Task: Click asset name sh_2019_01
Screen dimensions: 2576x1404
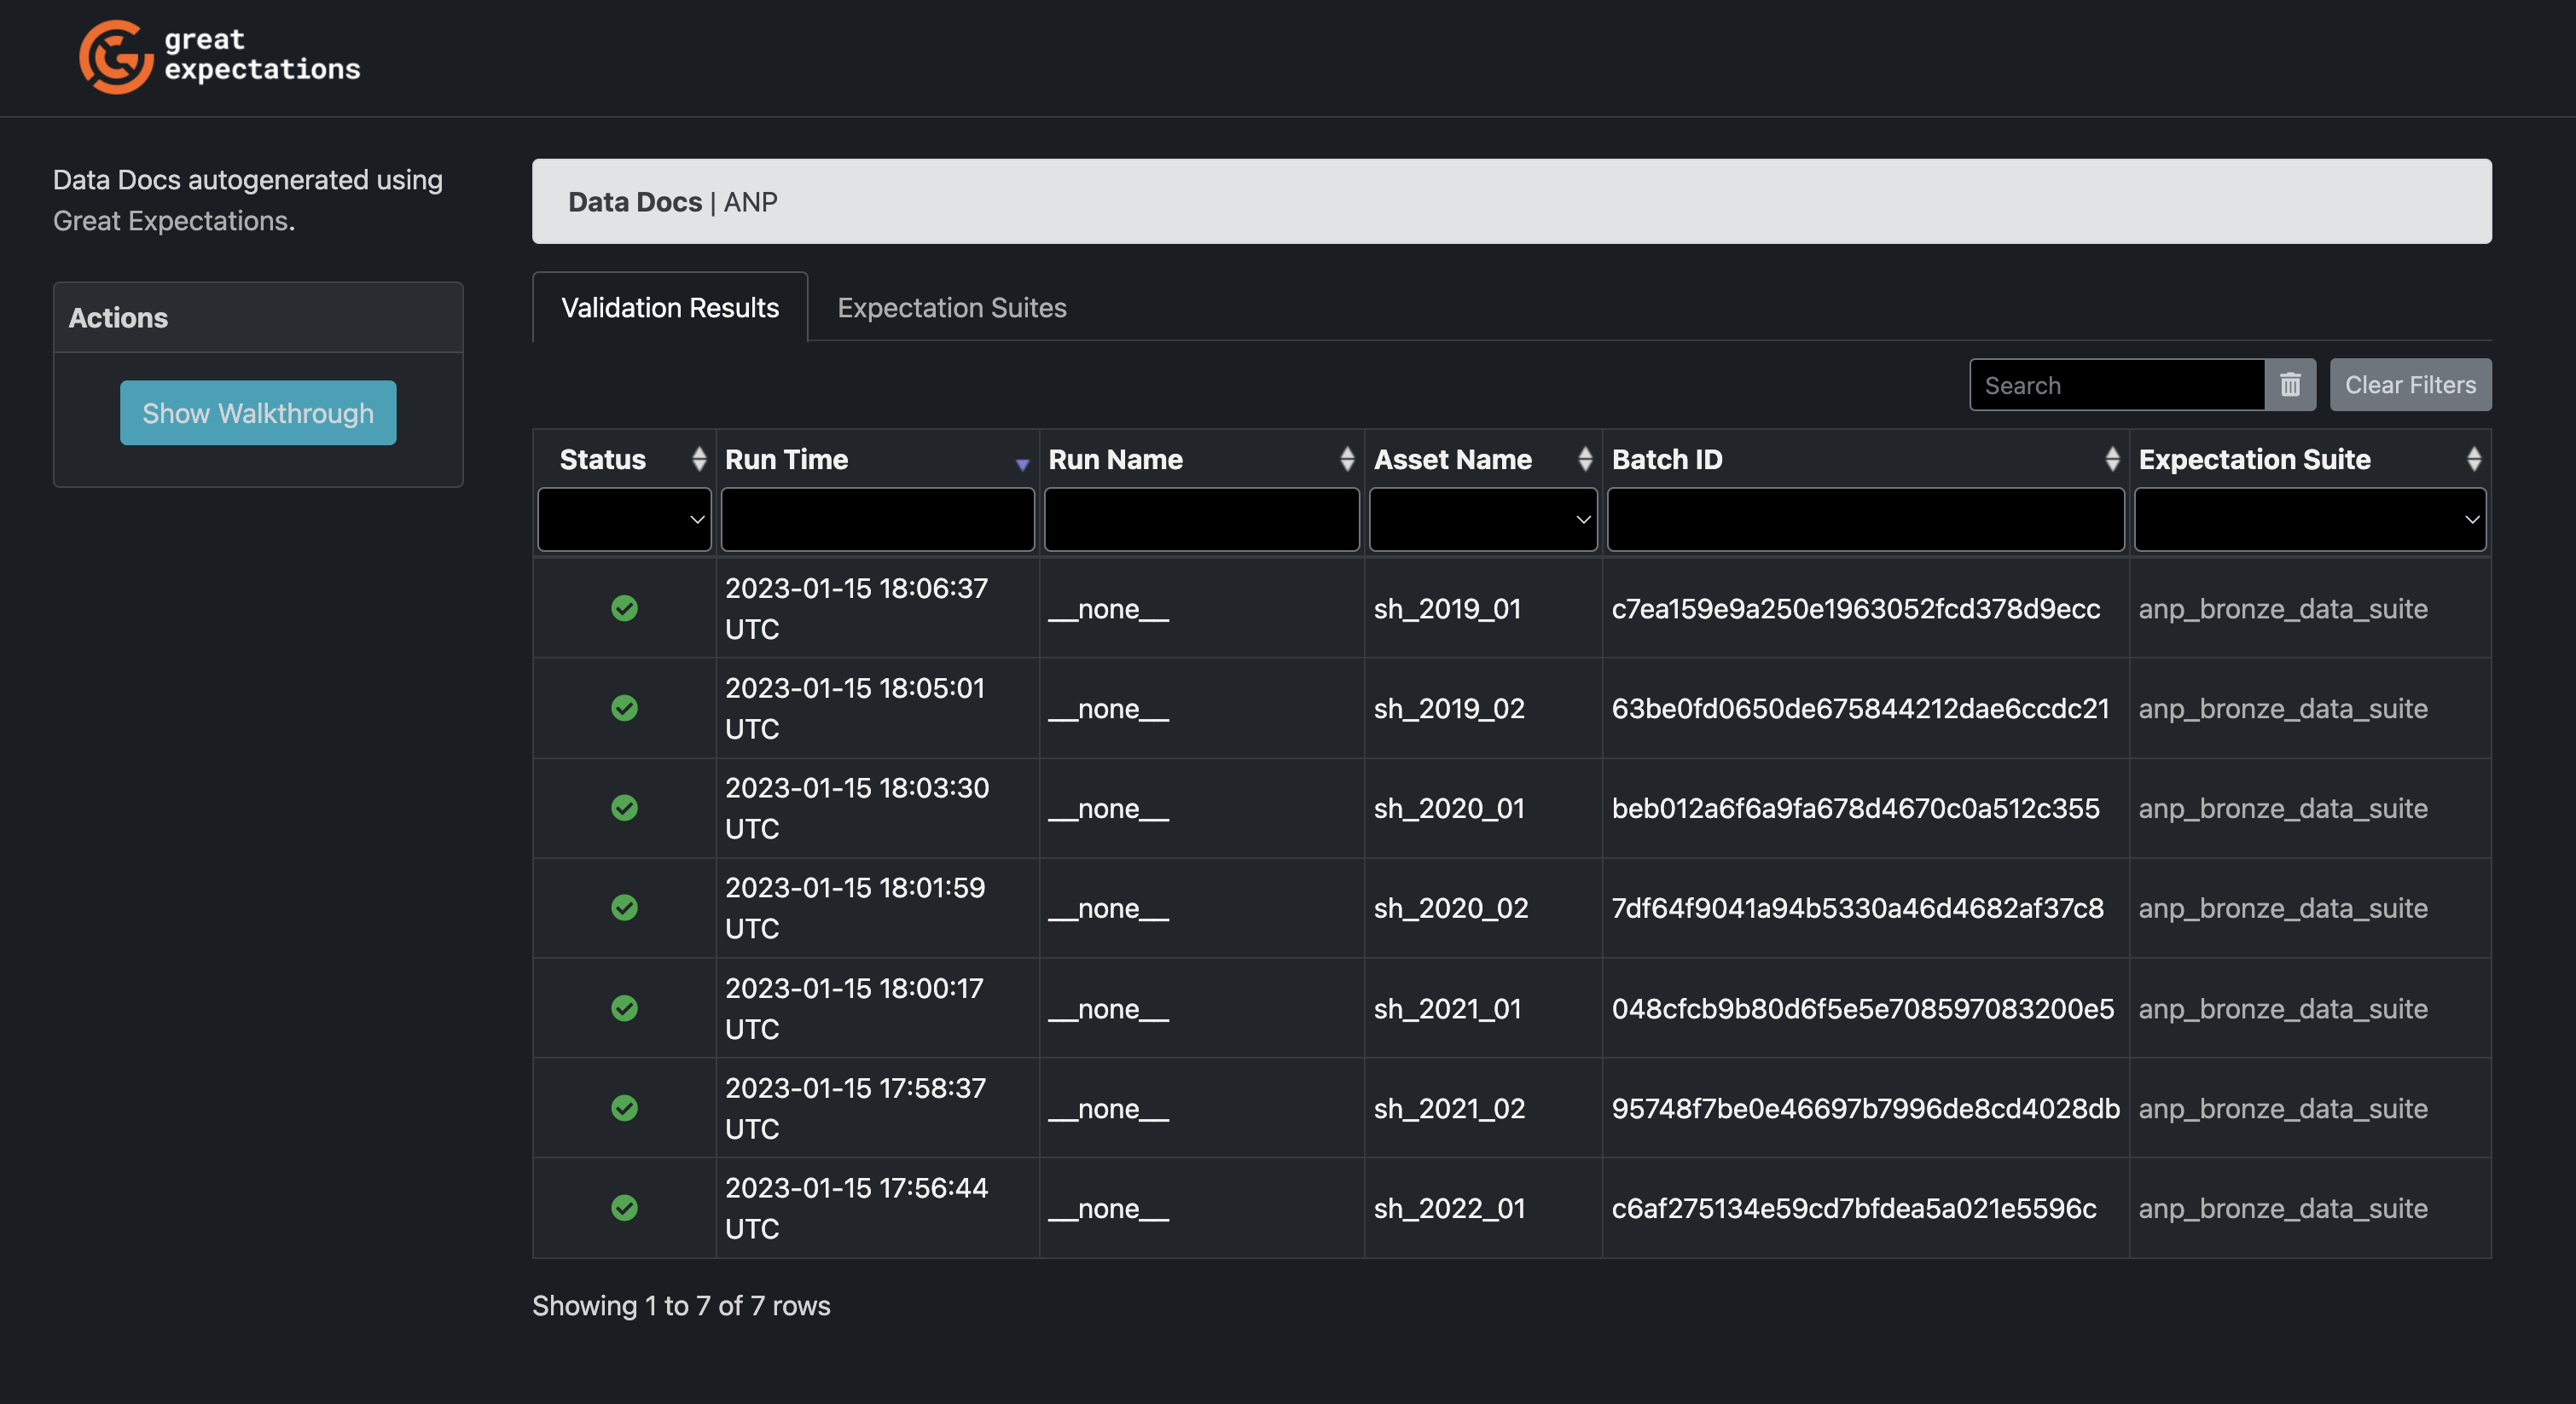Action: (x=1447, y=609)
